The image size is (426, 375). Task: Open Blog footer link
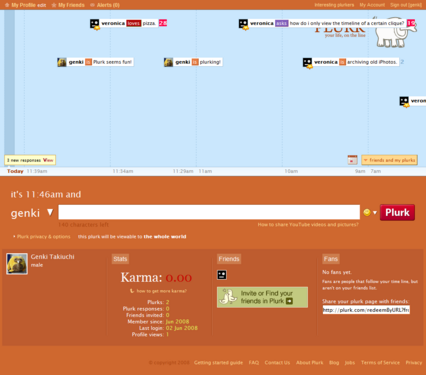point(334,363)
